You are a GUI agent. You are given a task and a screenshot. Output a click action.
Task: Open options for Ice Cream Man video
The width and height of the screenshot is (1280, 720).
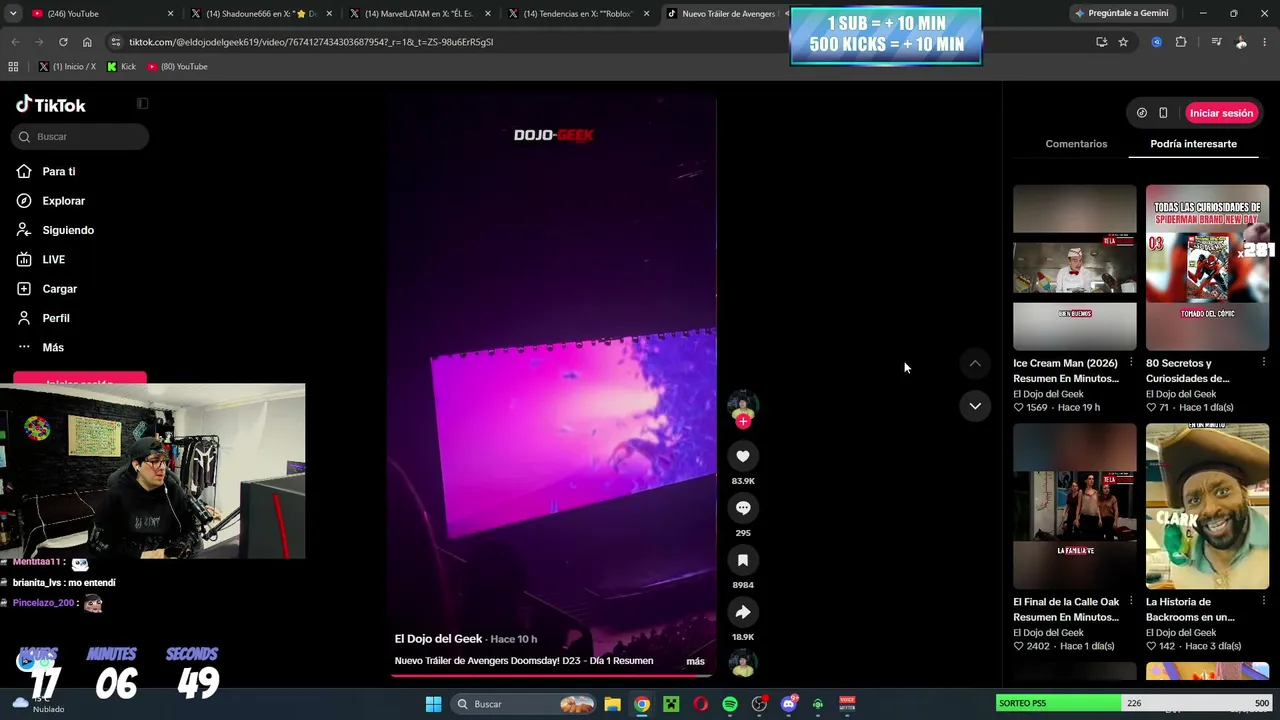[1131, 363]
